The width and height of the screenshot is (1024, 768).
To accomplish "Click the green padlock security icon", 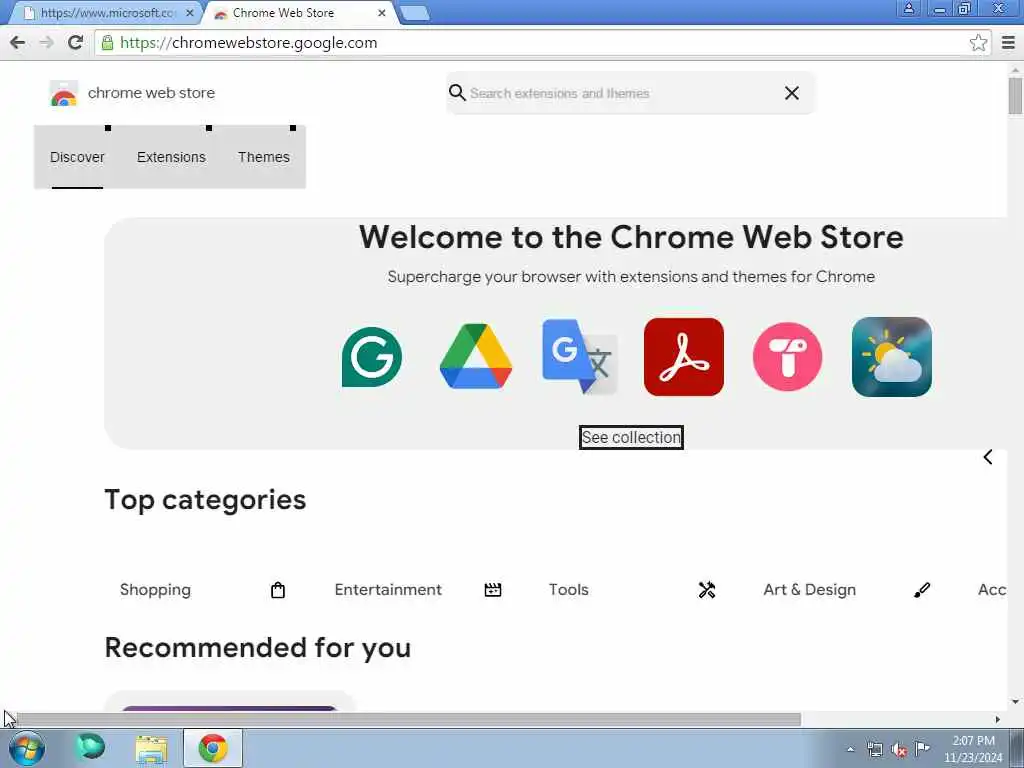I will [x=107, y=43].
